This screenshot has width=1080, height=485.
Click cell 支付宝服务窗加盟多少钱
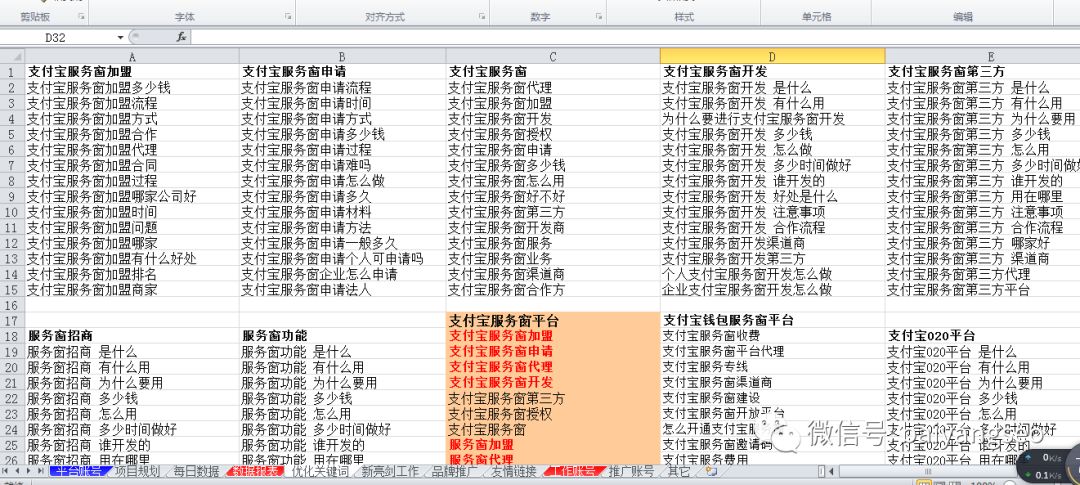pyautogui.click(x=132, y=87)
